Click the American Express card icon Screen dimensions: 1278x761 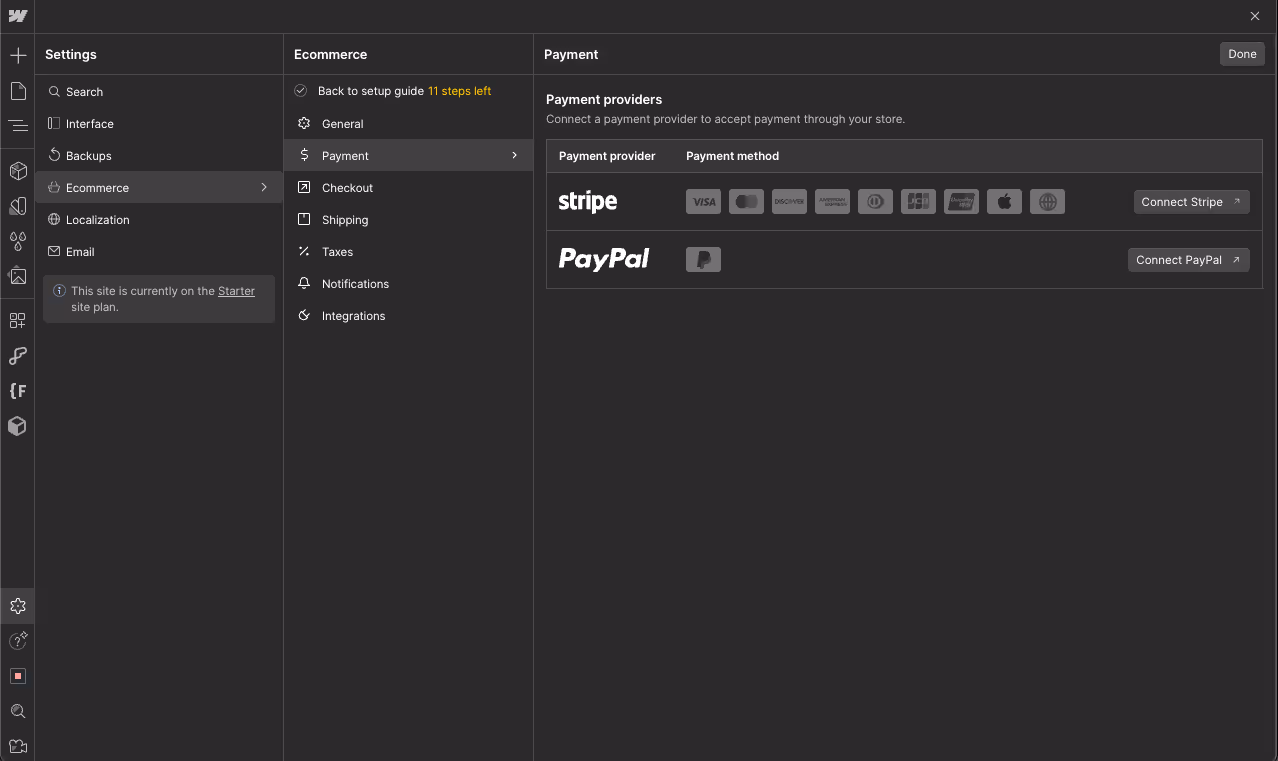click(832, 202)
